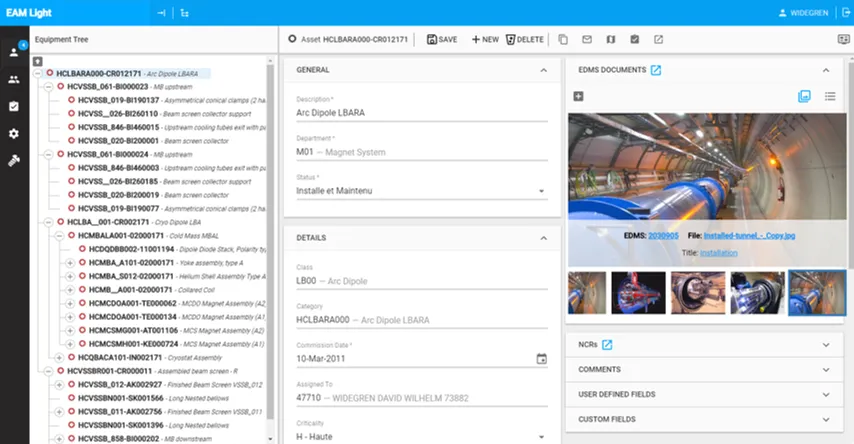Screen dimensions: 854x444
Task: Click the copy asset icon in toolbar
Action: (563, 39)
